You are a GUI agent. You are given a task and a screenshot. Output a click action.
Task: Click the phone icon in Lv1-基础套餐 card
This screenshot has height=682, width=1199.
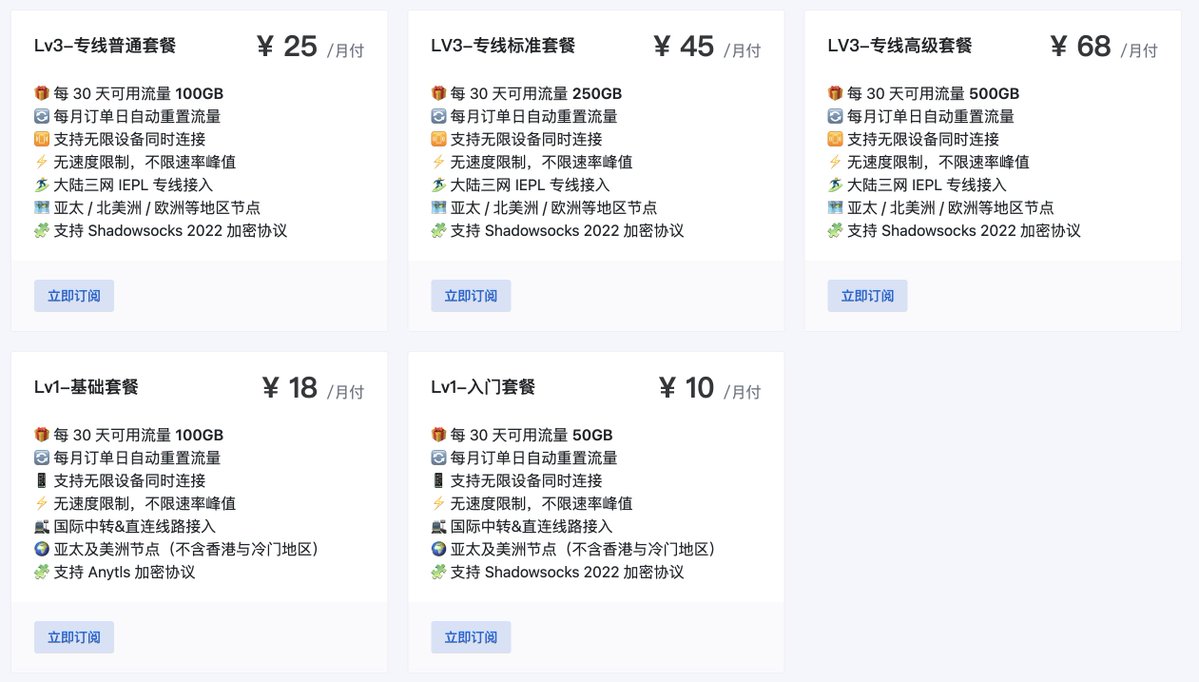(42, 480)
